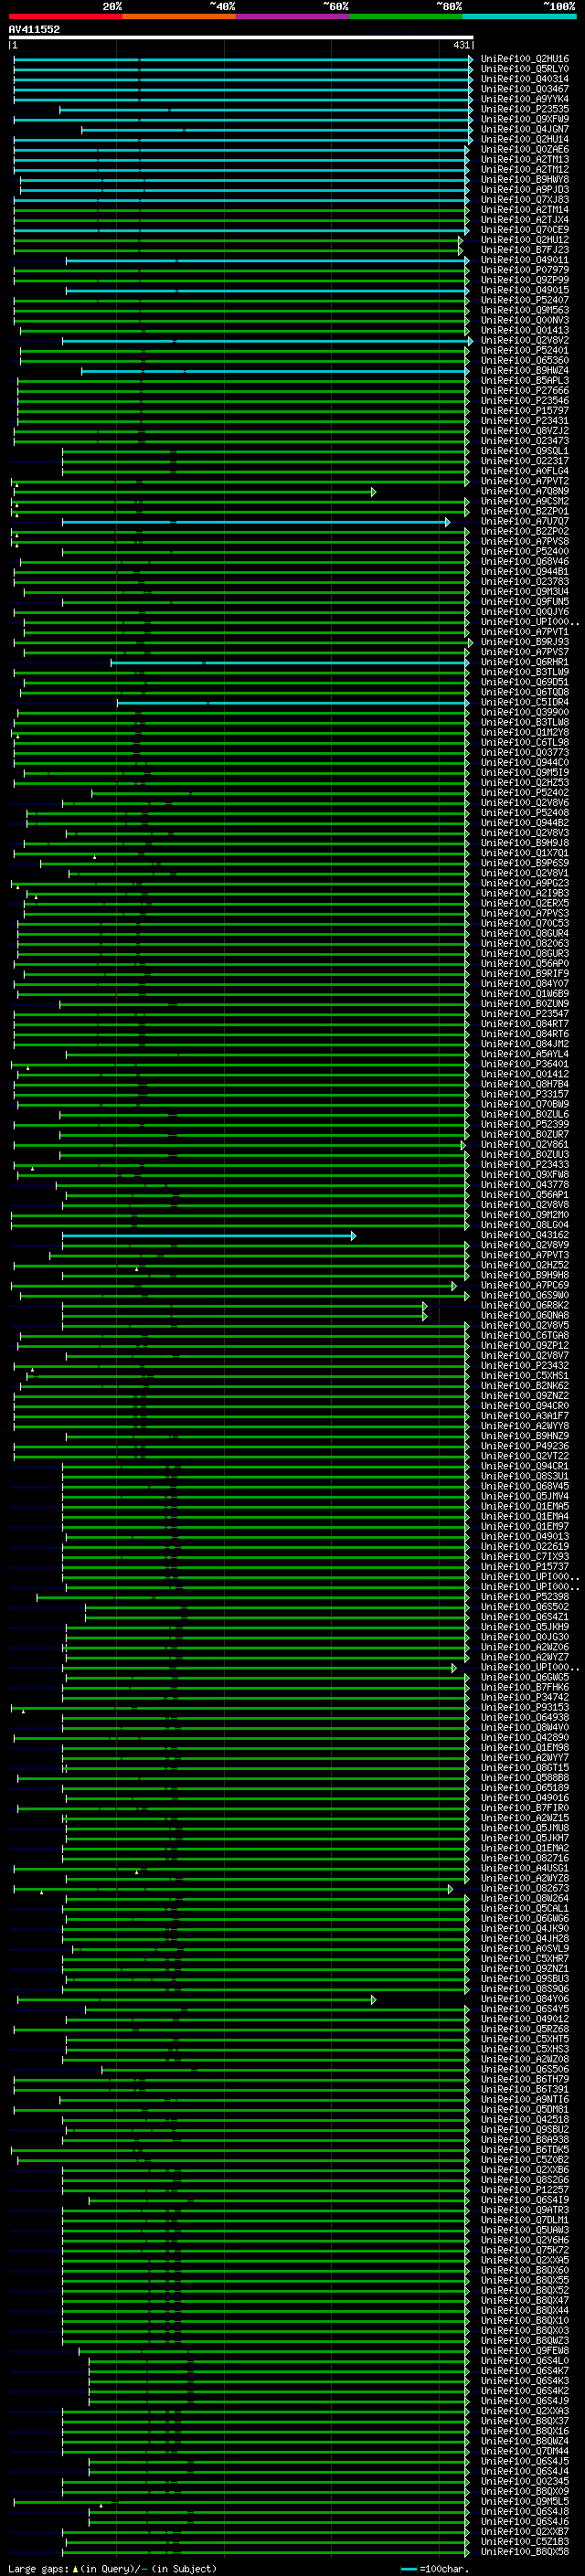Select the UniRef100_P49236 label
This screenshot has width=585, height=2576.
(x=525, y=1446)
